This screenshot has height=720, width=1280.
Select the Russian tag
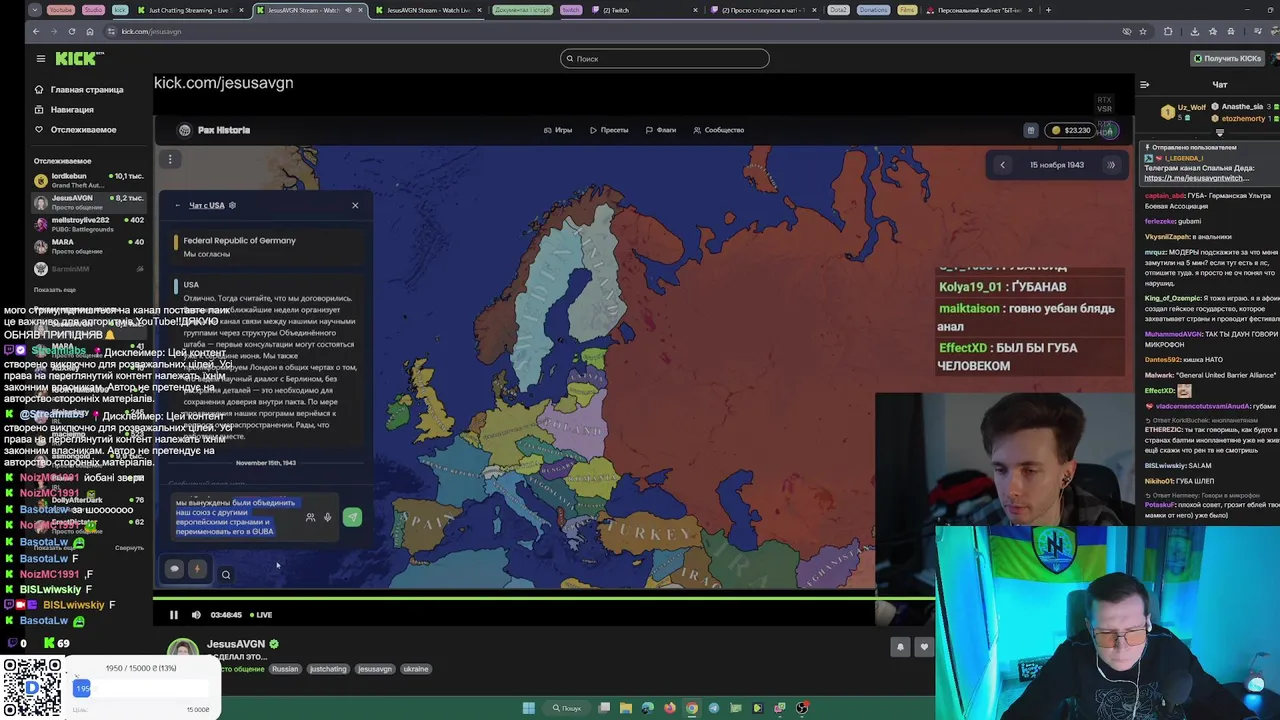[x=285, y=669]
